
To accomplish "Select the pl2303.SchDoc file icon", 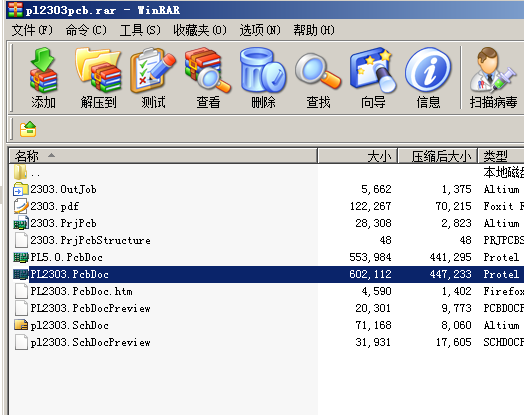I will (21, 325).
